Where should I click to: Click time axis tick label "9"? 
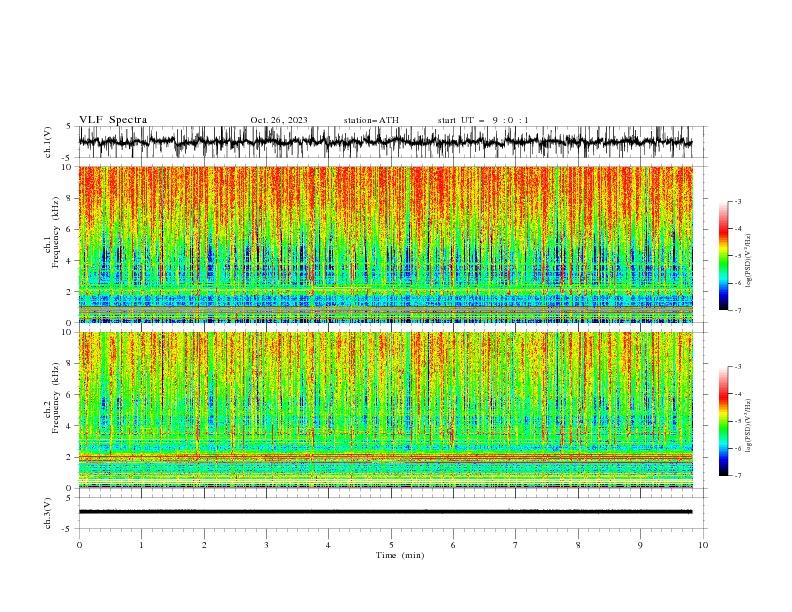pos(640,545)
